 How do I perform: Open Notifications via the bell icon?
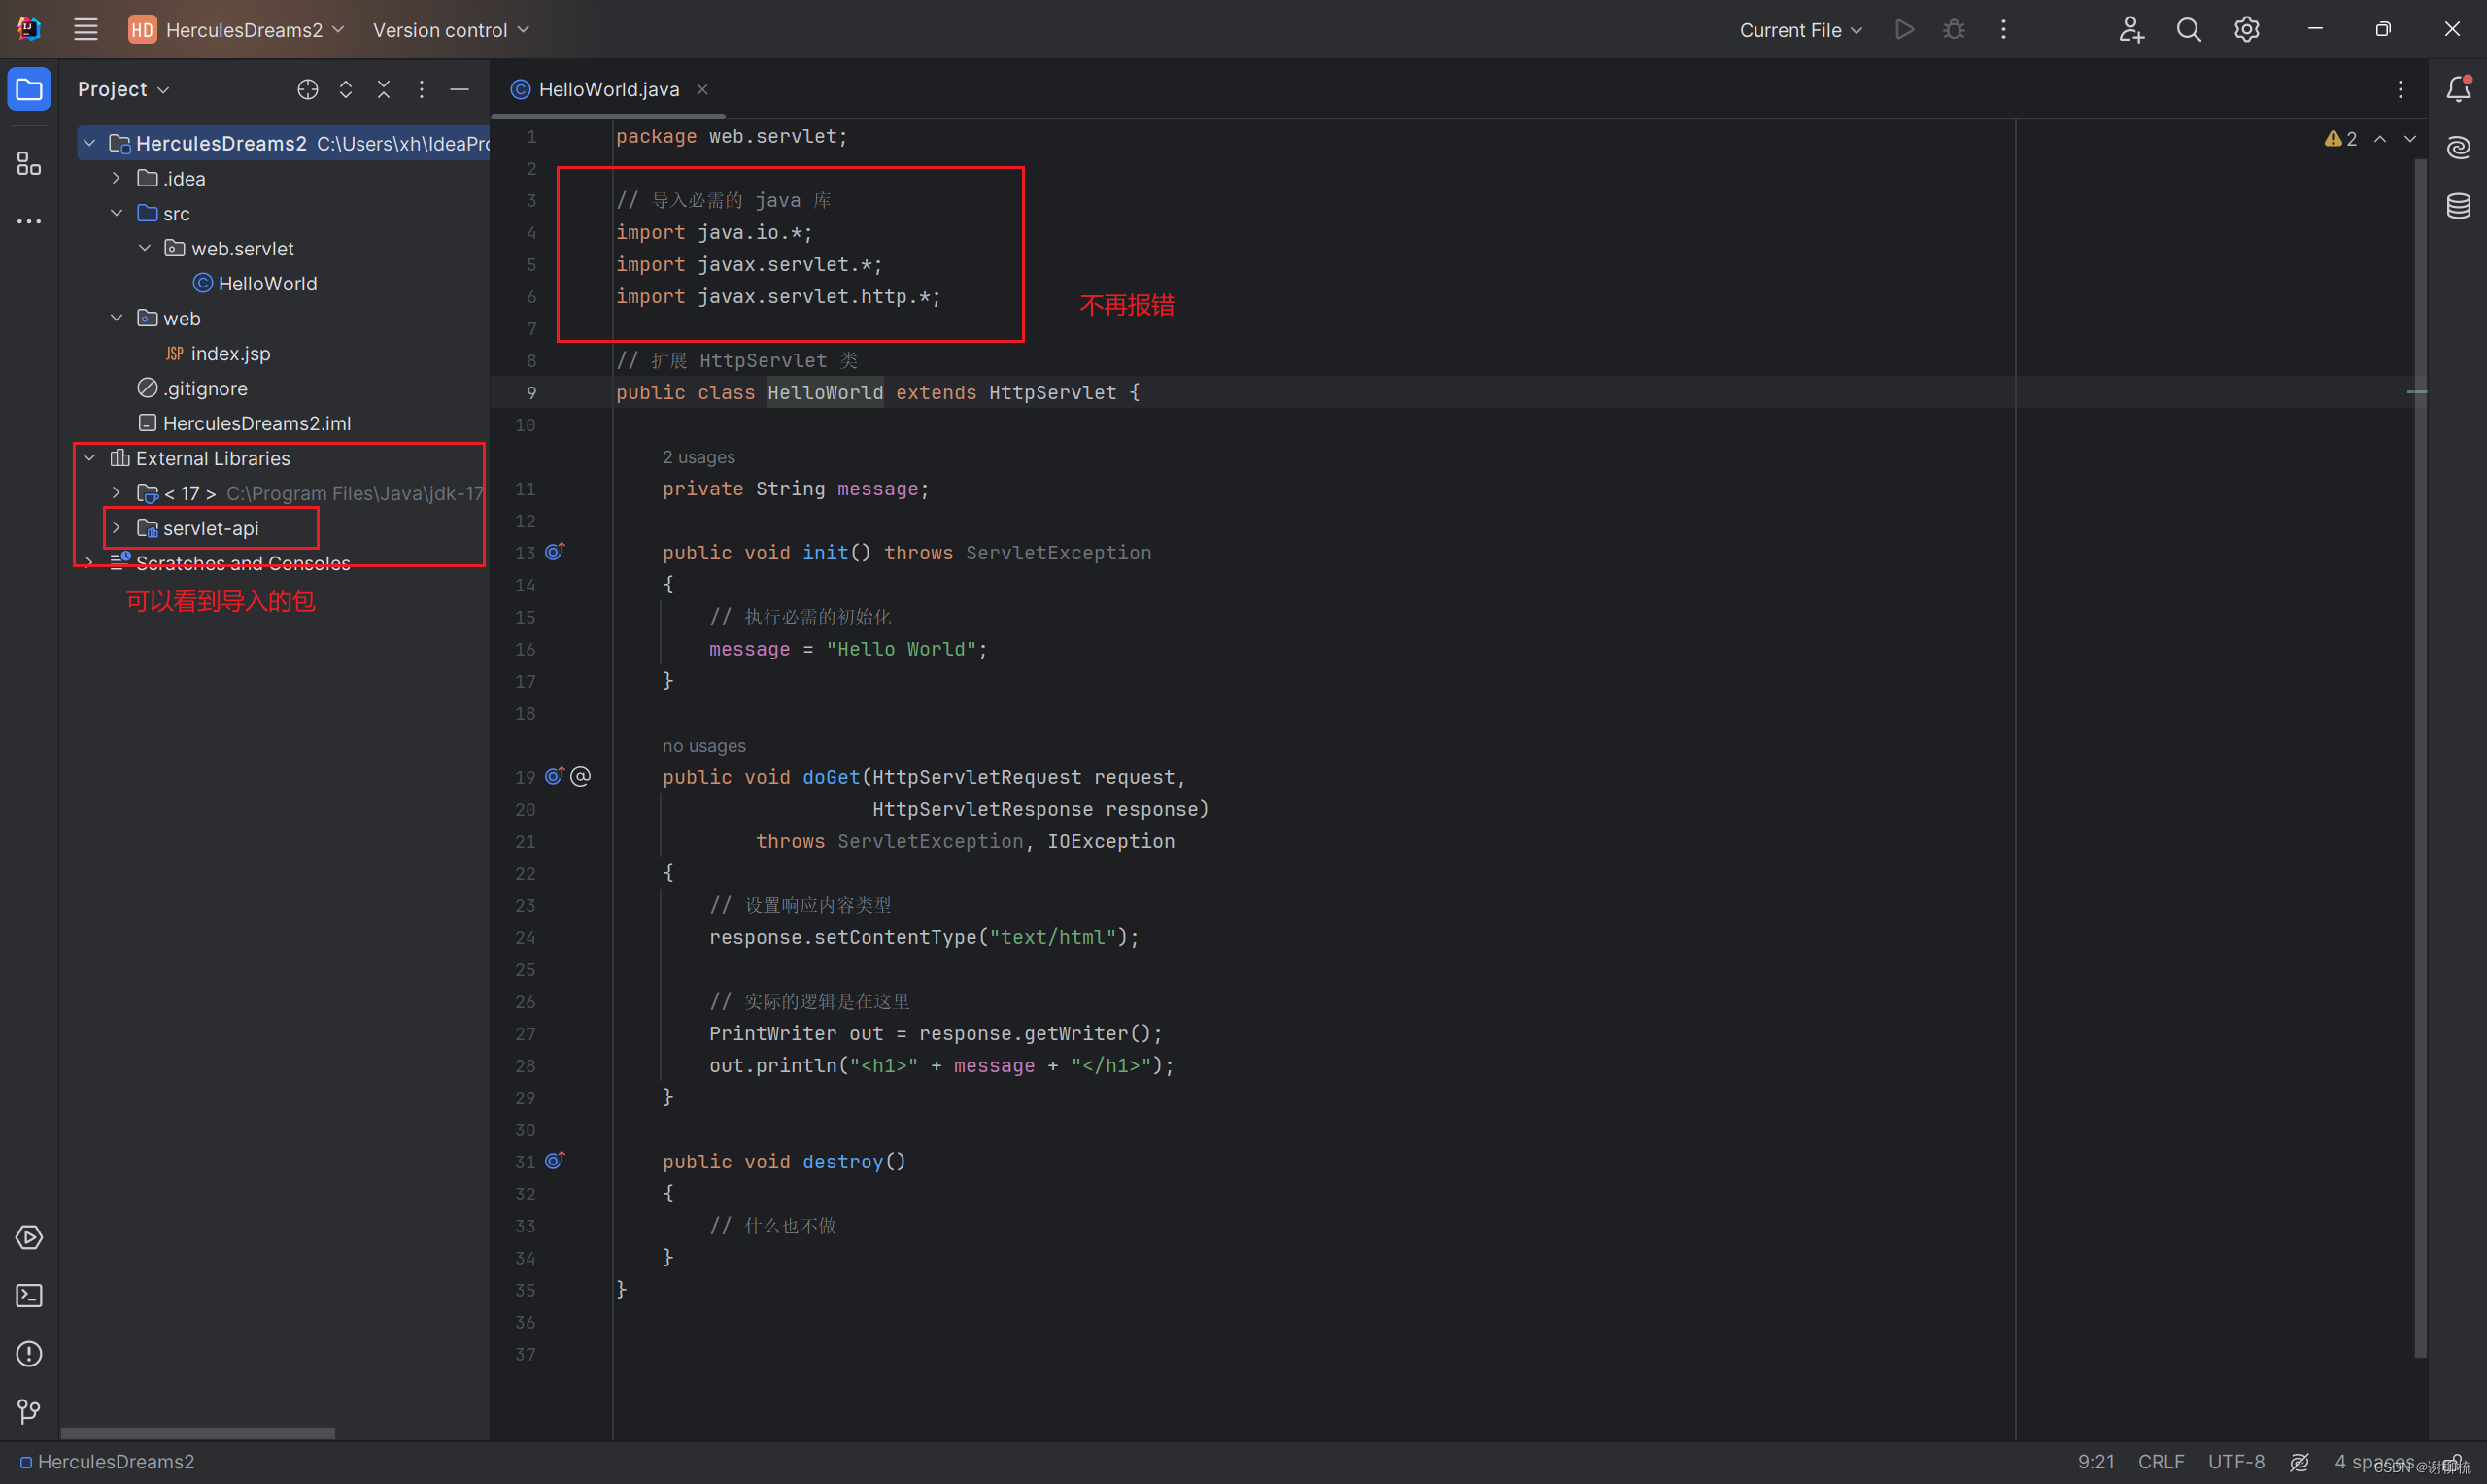[x=2459, y=88]
